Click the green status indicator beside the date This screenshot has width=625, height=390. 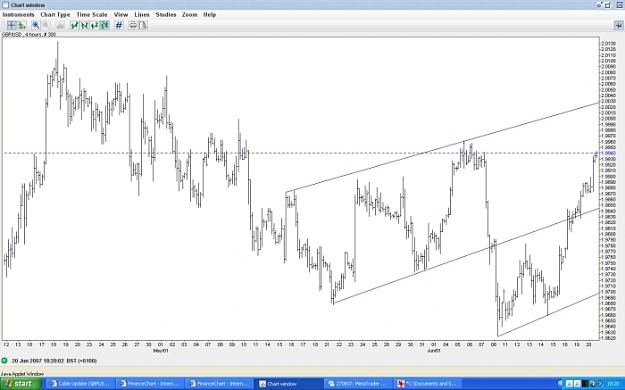(x=4, y=360)
